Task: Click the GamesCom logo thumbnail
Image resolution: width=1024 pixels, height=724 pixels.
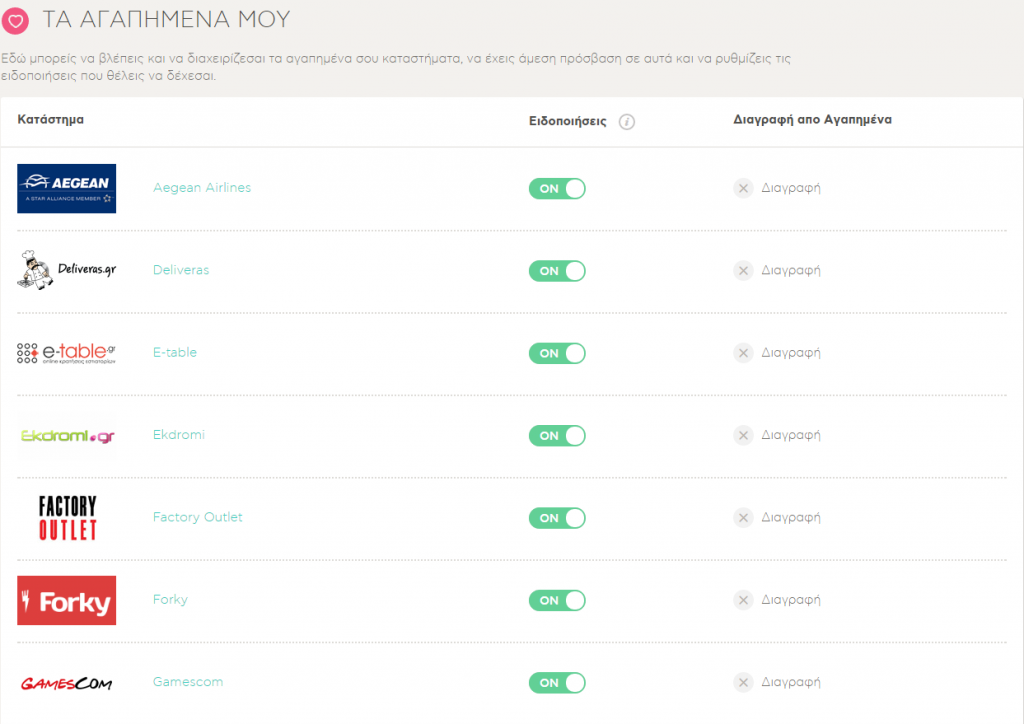Action: click(x=67, y=684)
